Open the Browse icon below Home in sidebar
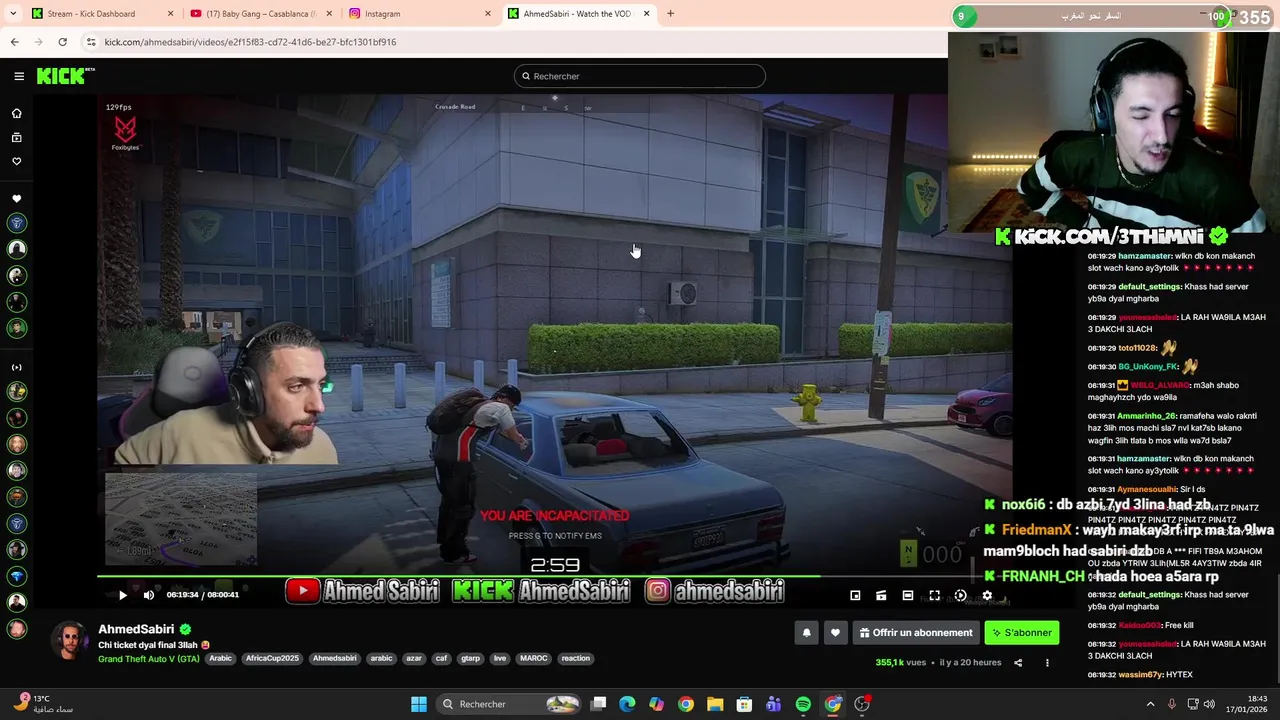 point(16,137)
